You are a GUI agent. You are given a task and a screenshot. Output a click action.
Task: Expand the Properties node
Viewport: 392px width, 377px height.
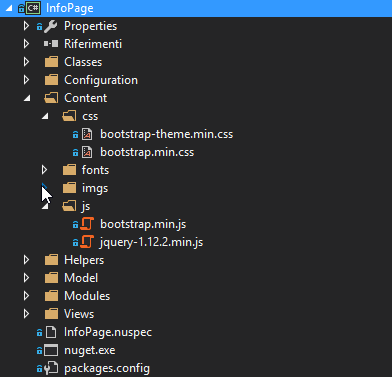pos(26,26)
